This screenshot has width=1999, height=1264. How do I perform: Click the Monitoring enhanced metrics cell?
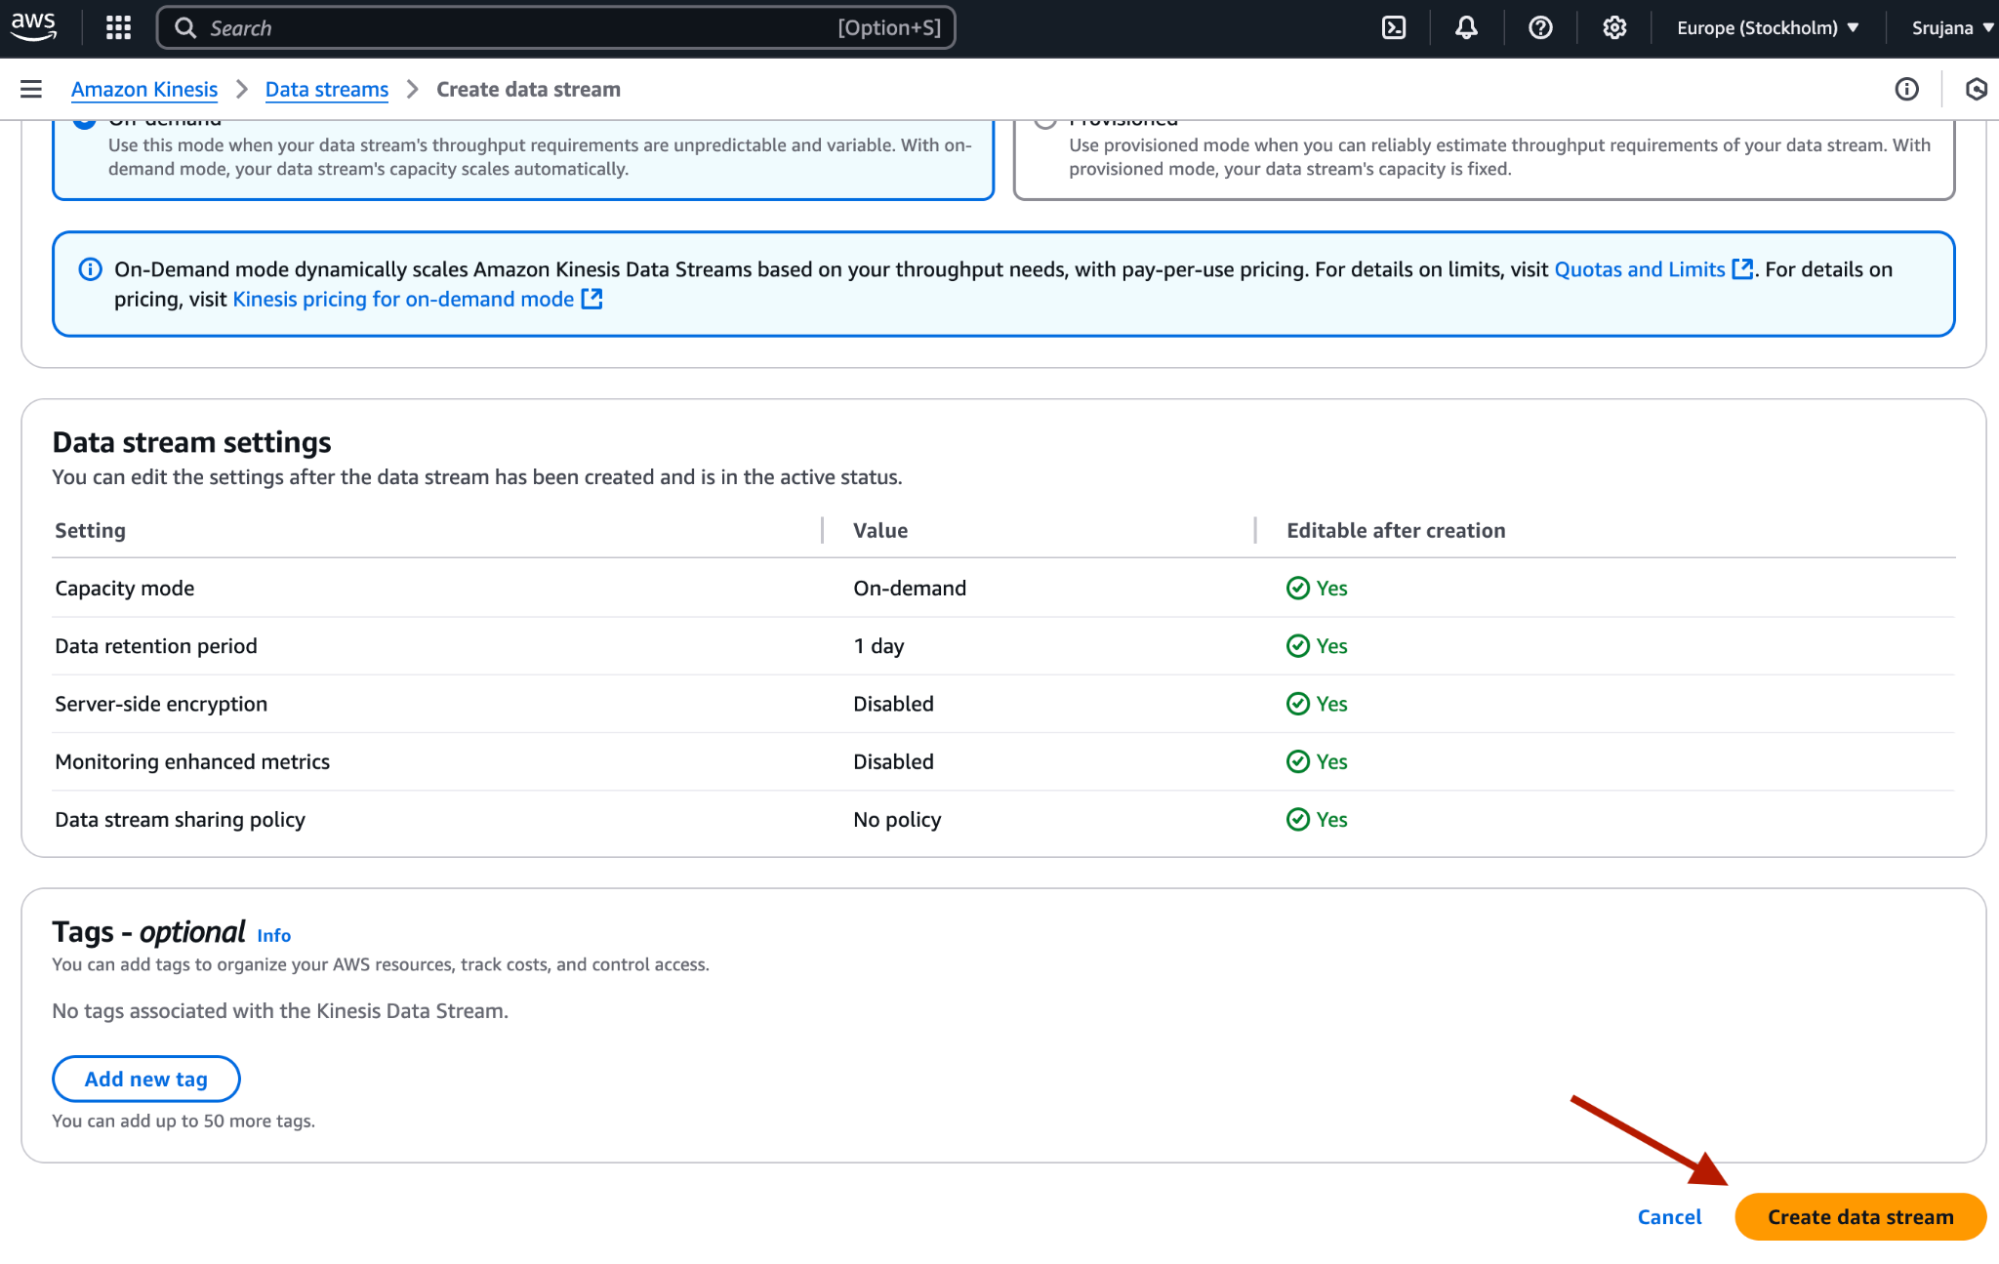[192, 762]
